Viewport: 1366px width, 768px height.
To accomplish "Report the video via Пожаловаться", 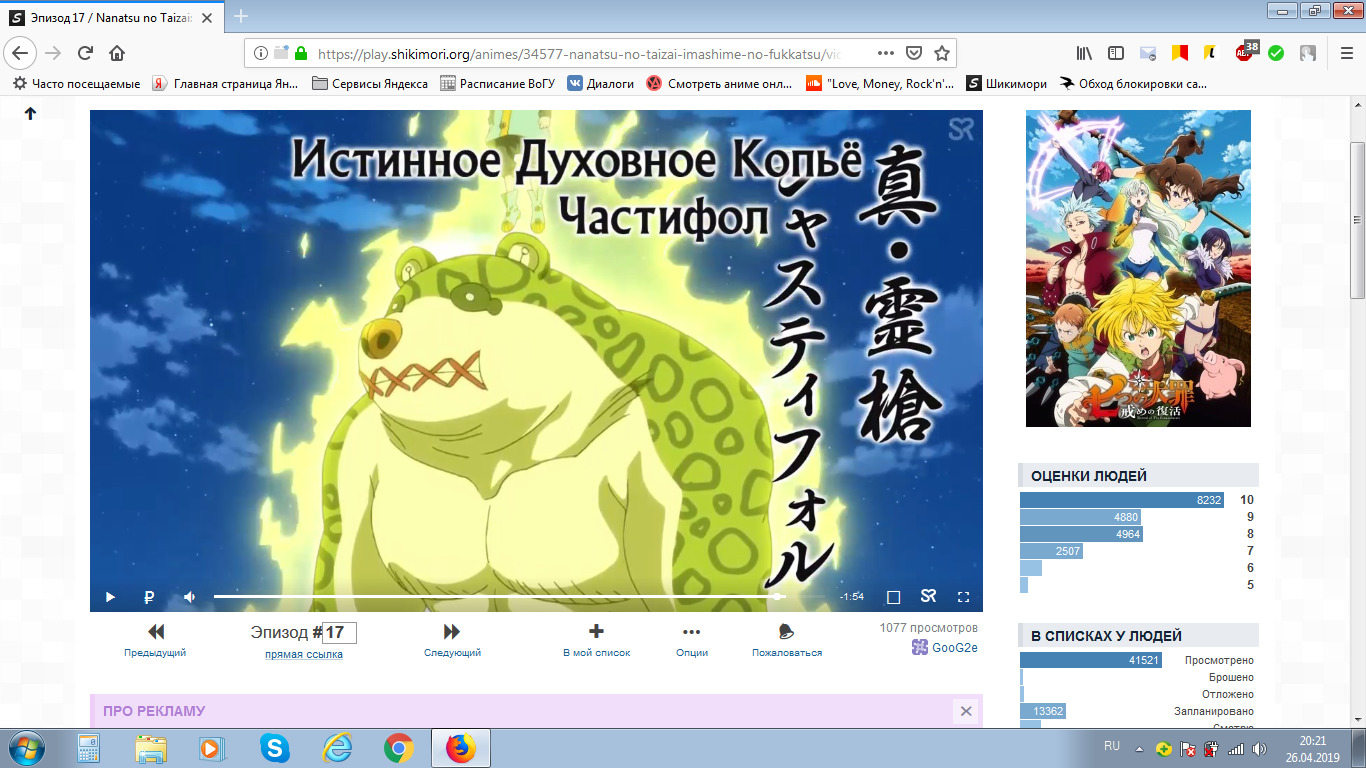I will [786, 640].
